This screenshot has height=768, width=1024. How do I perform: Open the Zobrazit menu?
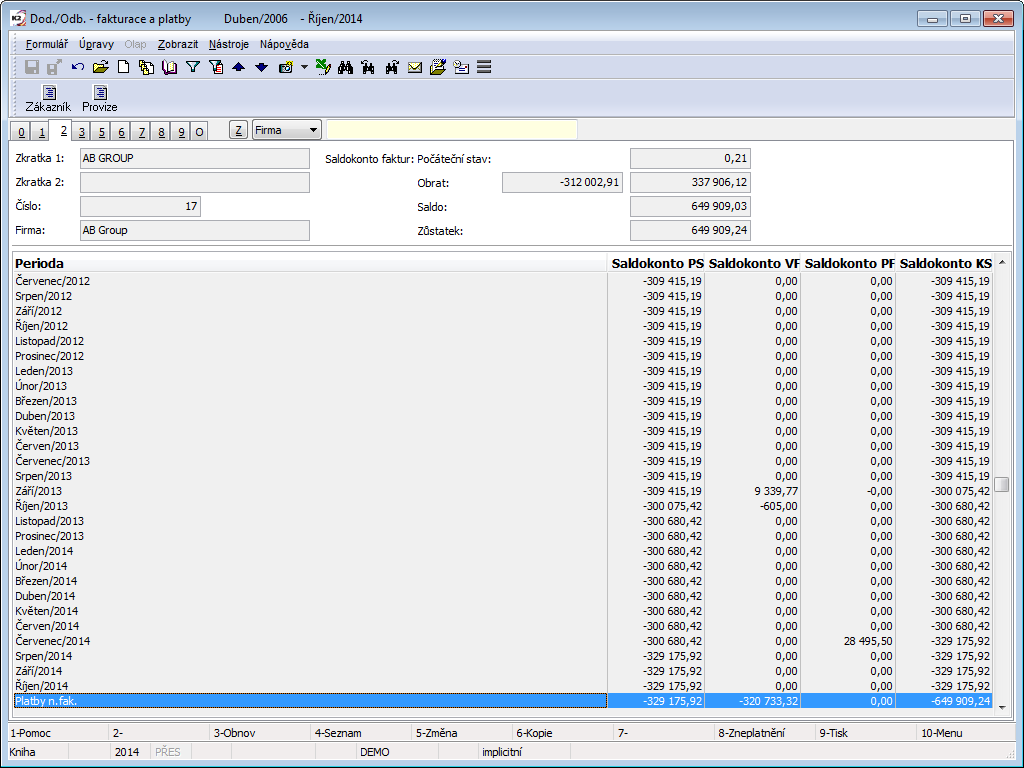[x=178, y=44]
